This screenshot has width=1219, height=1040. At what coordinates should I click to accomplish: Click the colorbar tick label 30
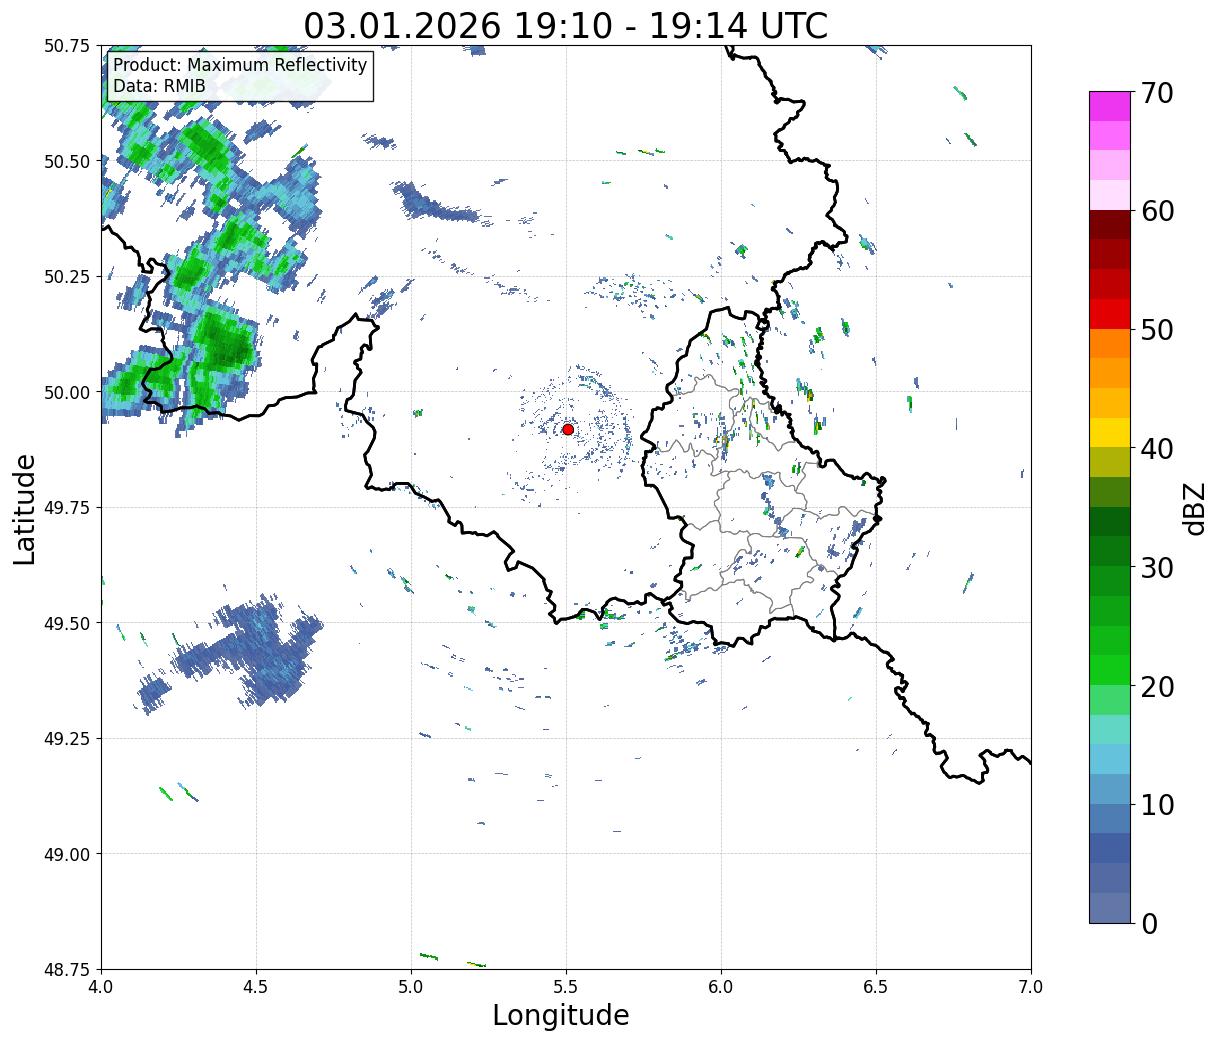1157,567
